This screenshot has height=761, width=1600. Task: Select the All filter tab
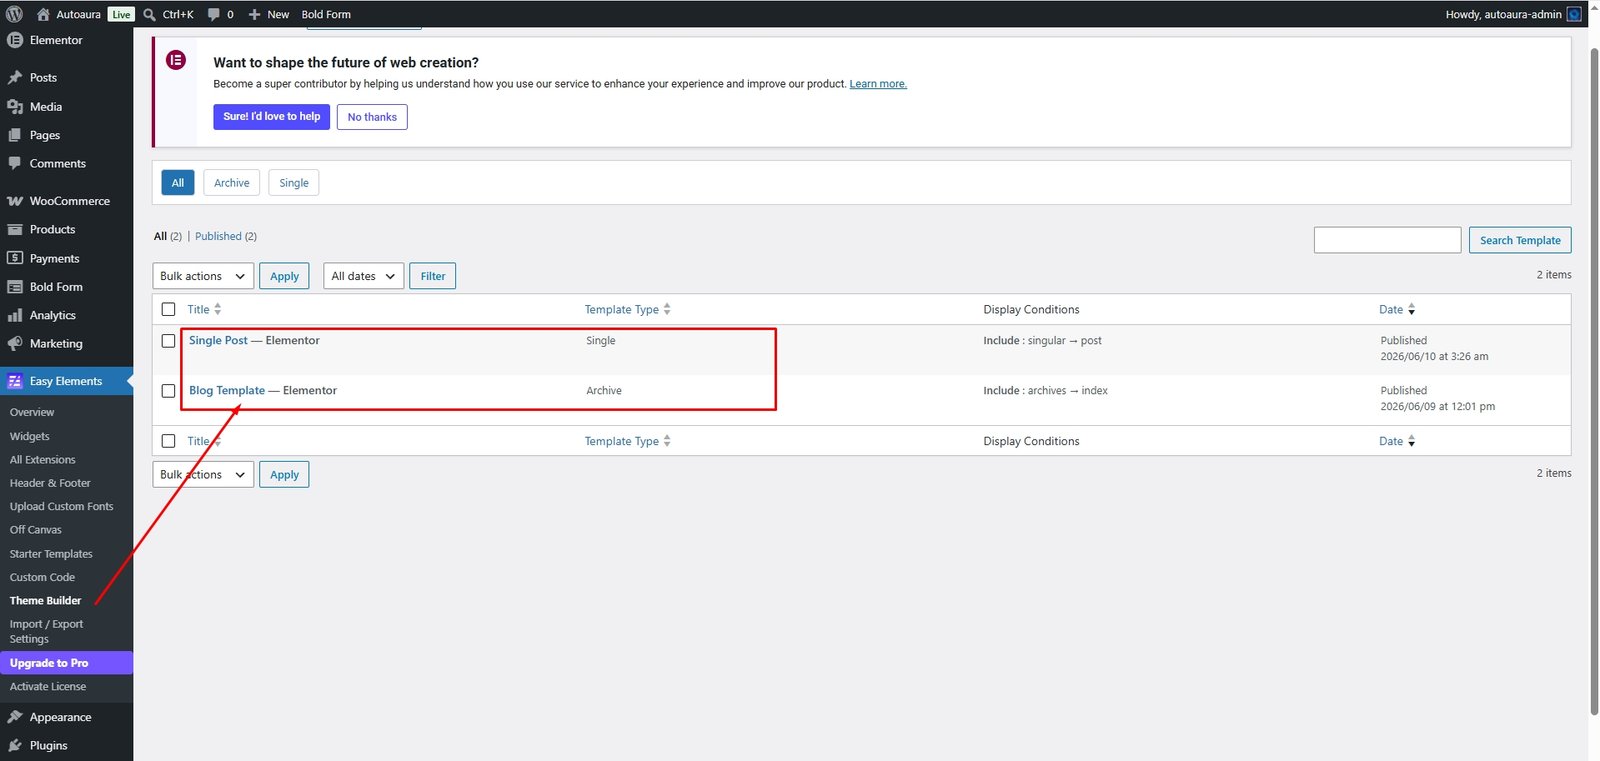178,183
